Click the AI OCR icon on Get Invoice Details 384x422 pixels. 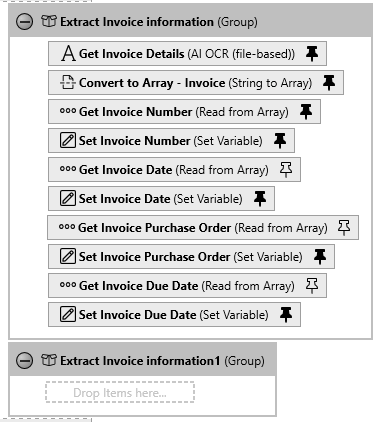tap(68, 54)
